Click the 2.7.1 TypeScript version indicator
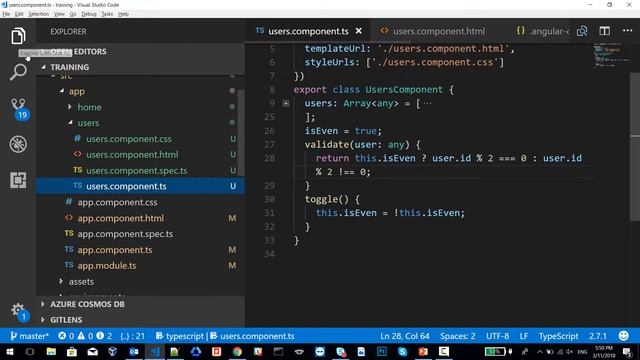640x360 pixels. tap(598, 336)
